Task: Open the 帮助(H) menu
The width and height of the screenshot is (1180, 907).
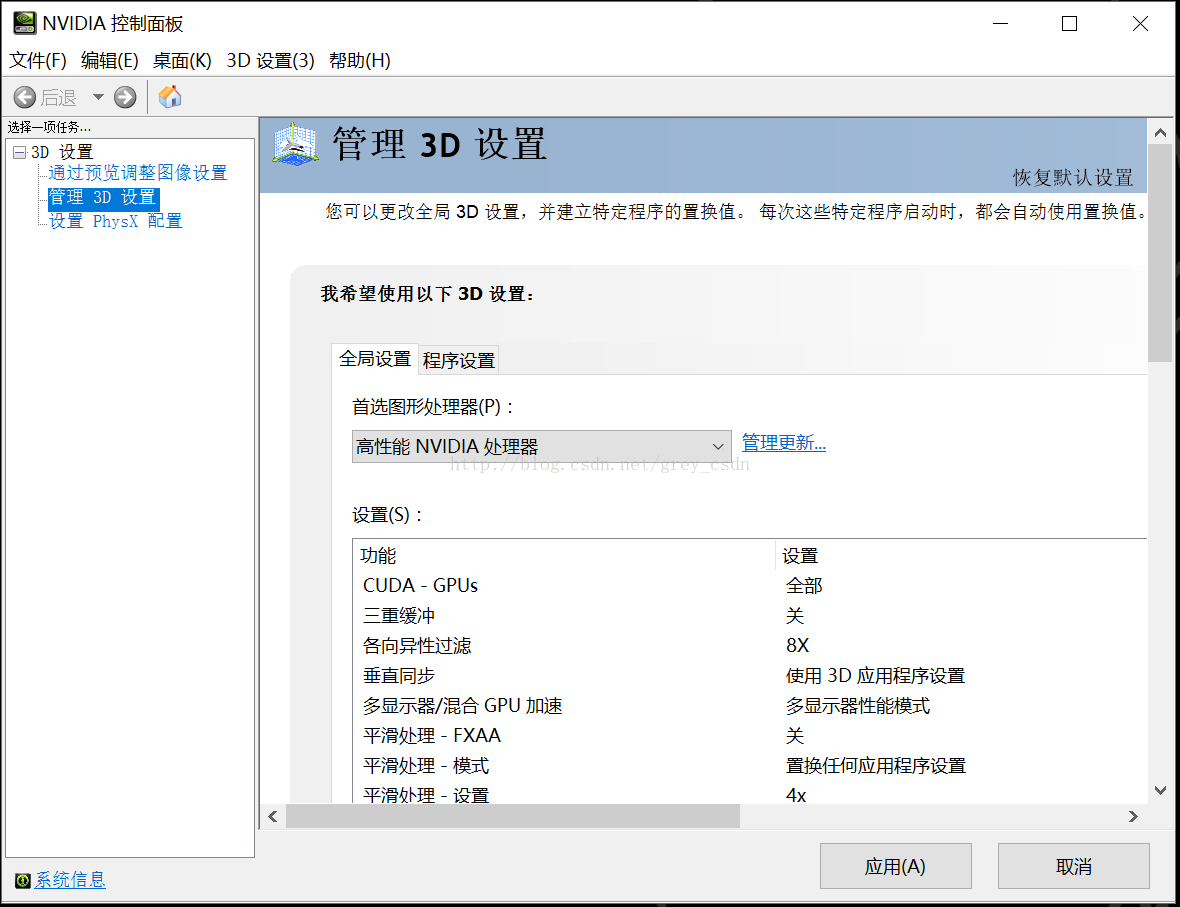Action: coord(359,60)
